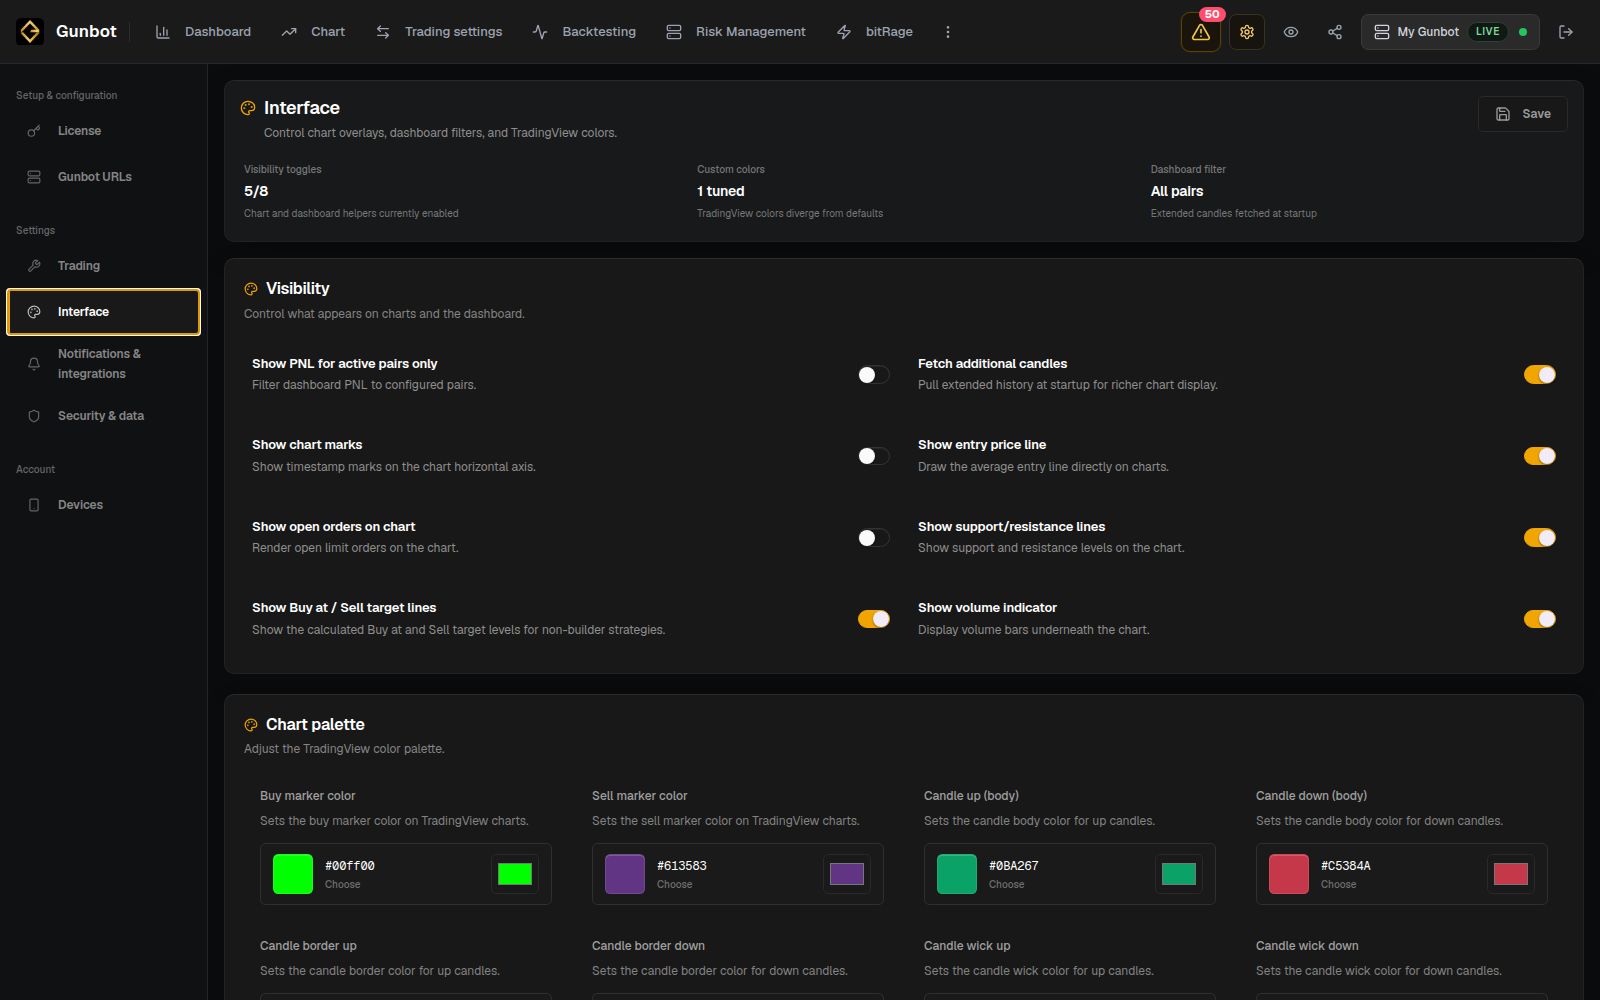Viewport: 1600px width, 1000px height.
Task: Open the warning alerts icon with badge 50
Action: 1201,32
